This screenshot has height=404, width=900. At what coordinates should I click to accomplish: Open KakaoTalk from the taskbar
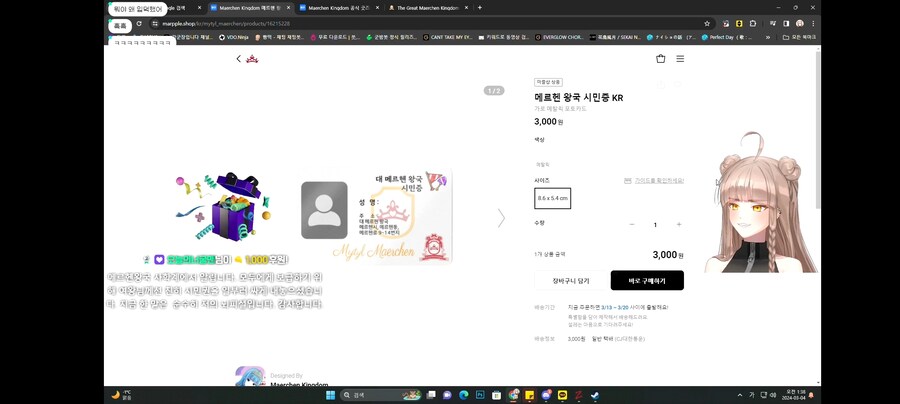tap(562, 395)
